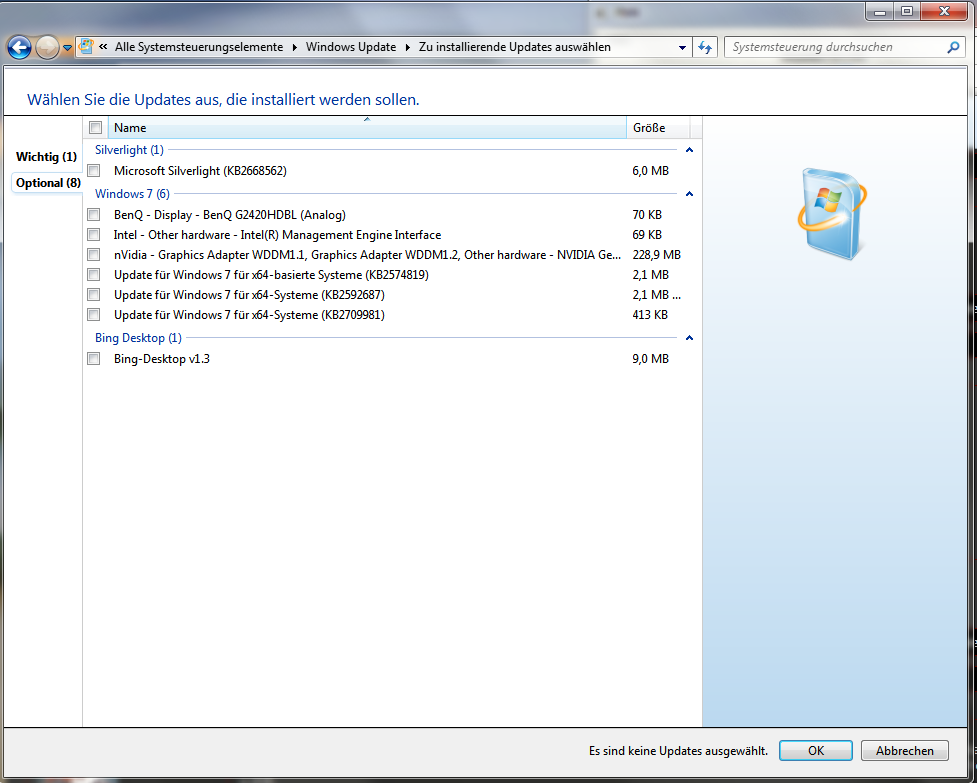Click the Forward navigation arrow button

[46, 47]
